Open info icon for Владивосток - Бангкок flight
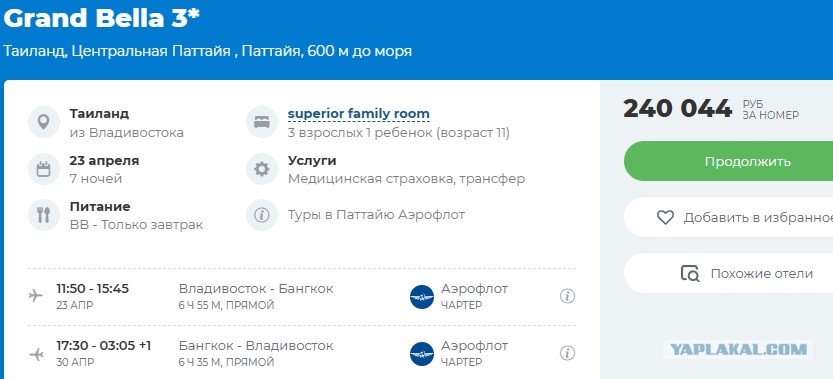The height and width of the screenshot is (379, 833). [567, 296]
